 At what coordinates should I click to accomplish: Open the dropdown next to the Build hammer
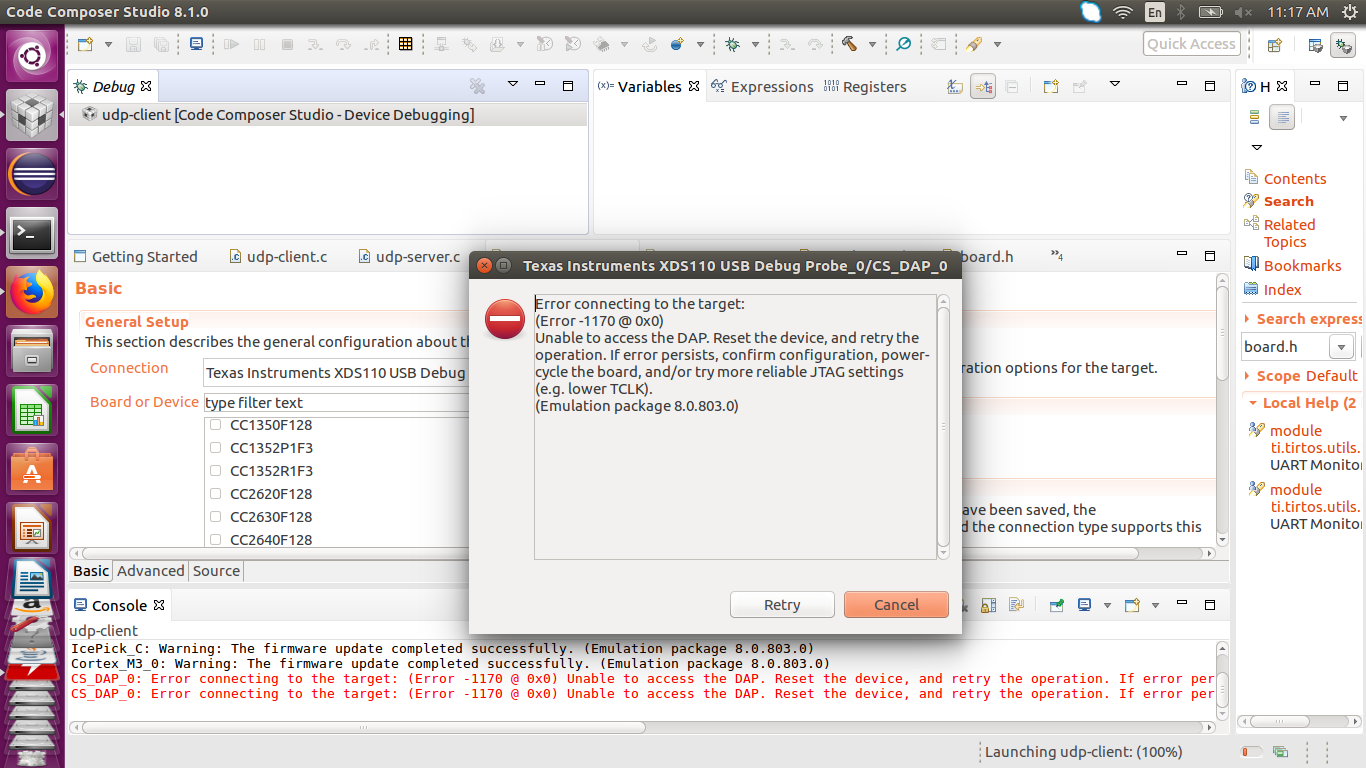872,45
